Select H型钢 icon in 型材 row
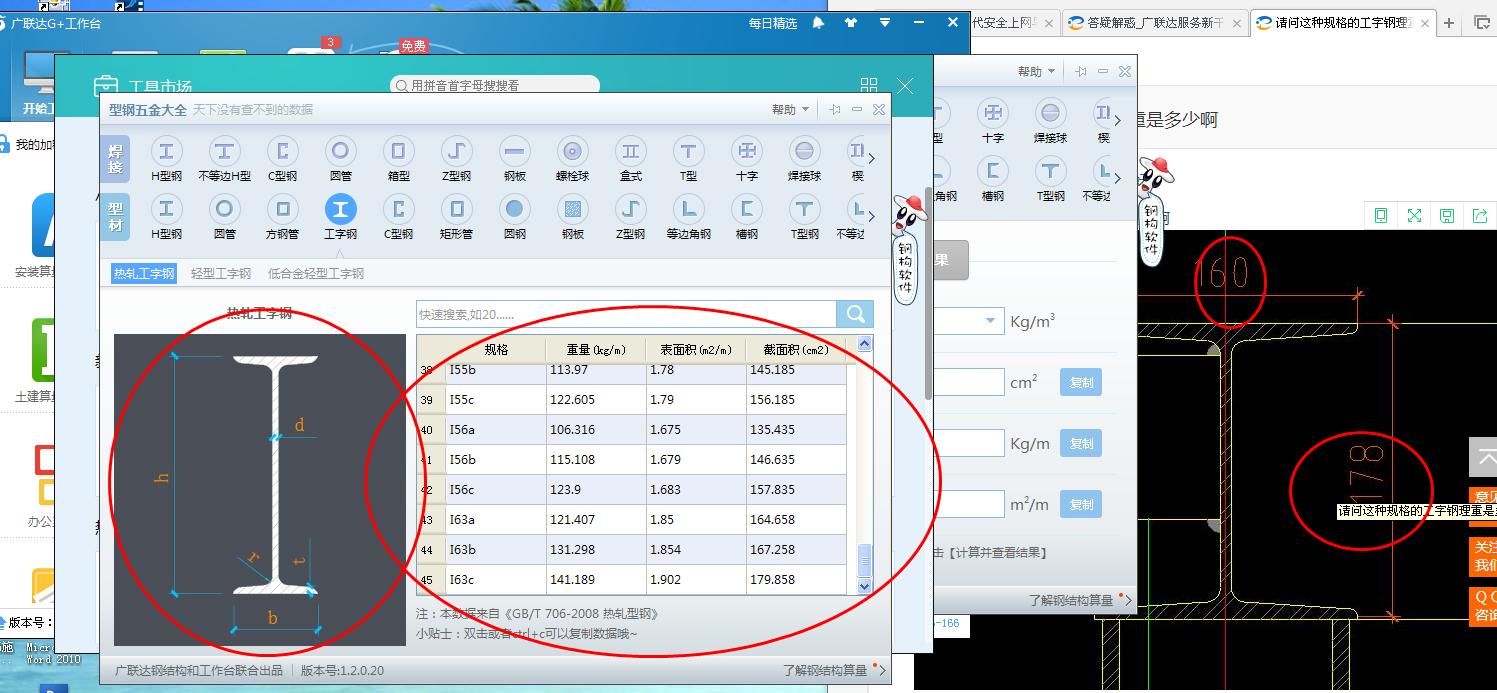The height and width of the screenshot is (693, 1497). pos(166,209)
